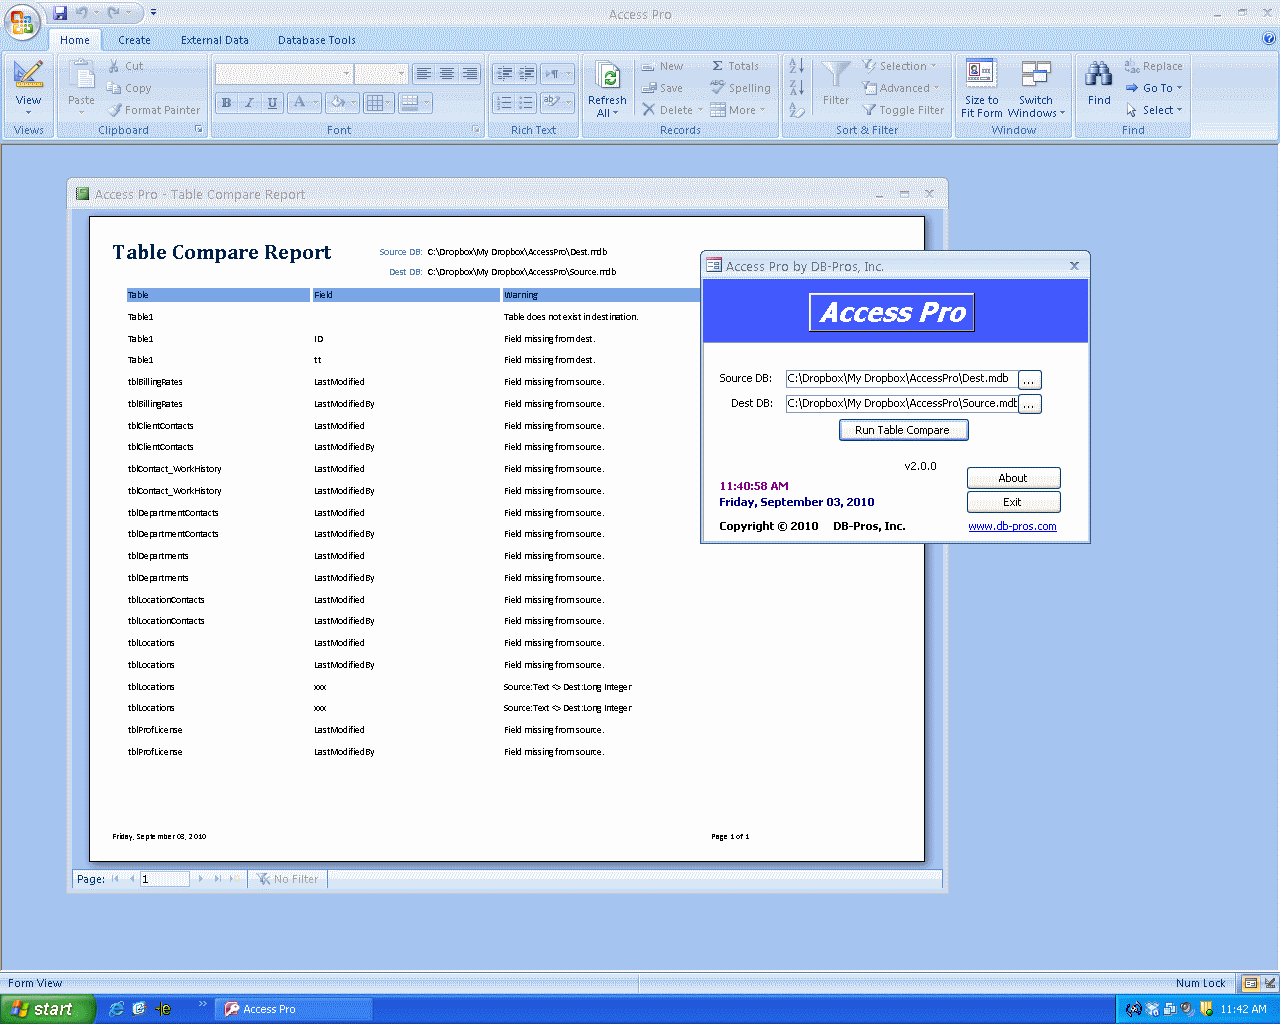This screenshot has height=1024, width=1280.
Task: Click the Save icon in Quick Access Toolbar
Action: [60, 13]
